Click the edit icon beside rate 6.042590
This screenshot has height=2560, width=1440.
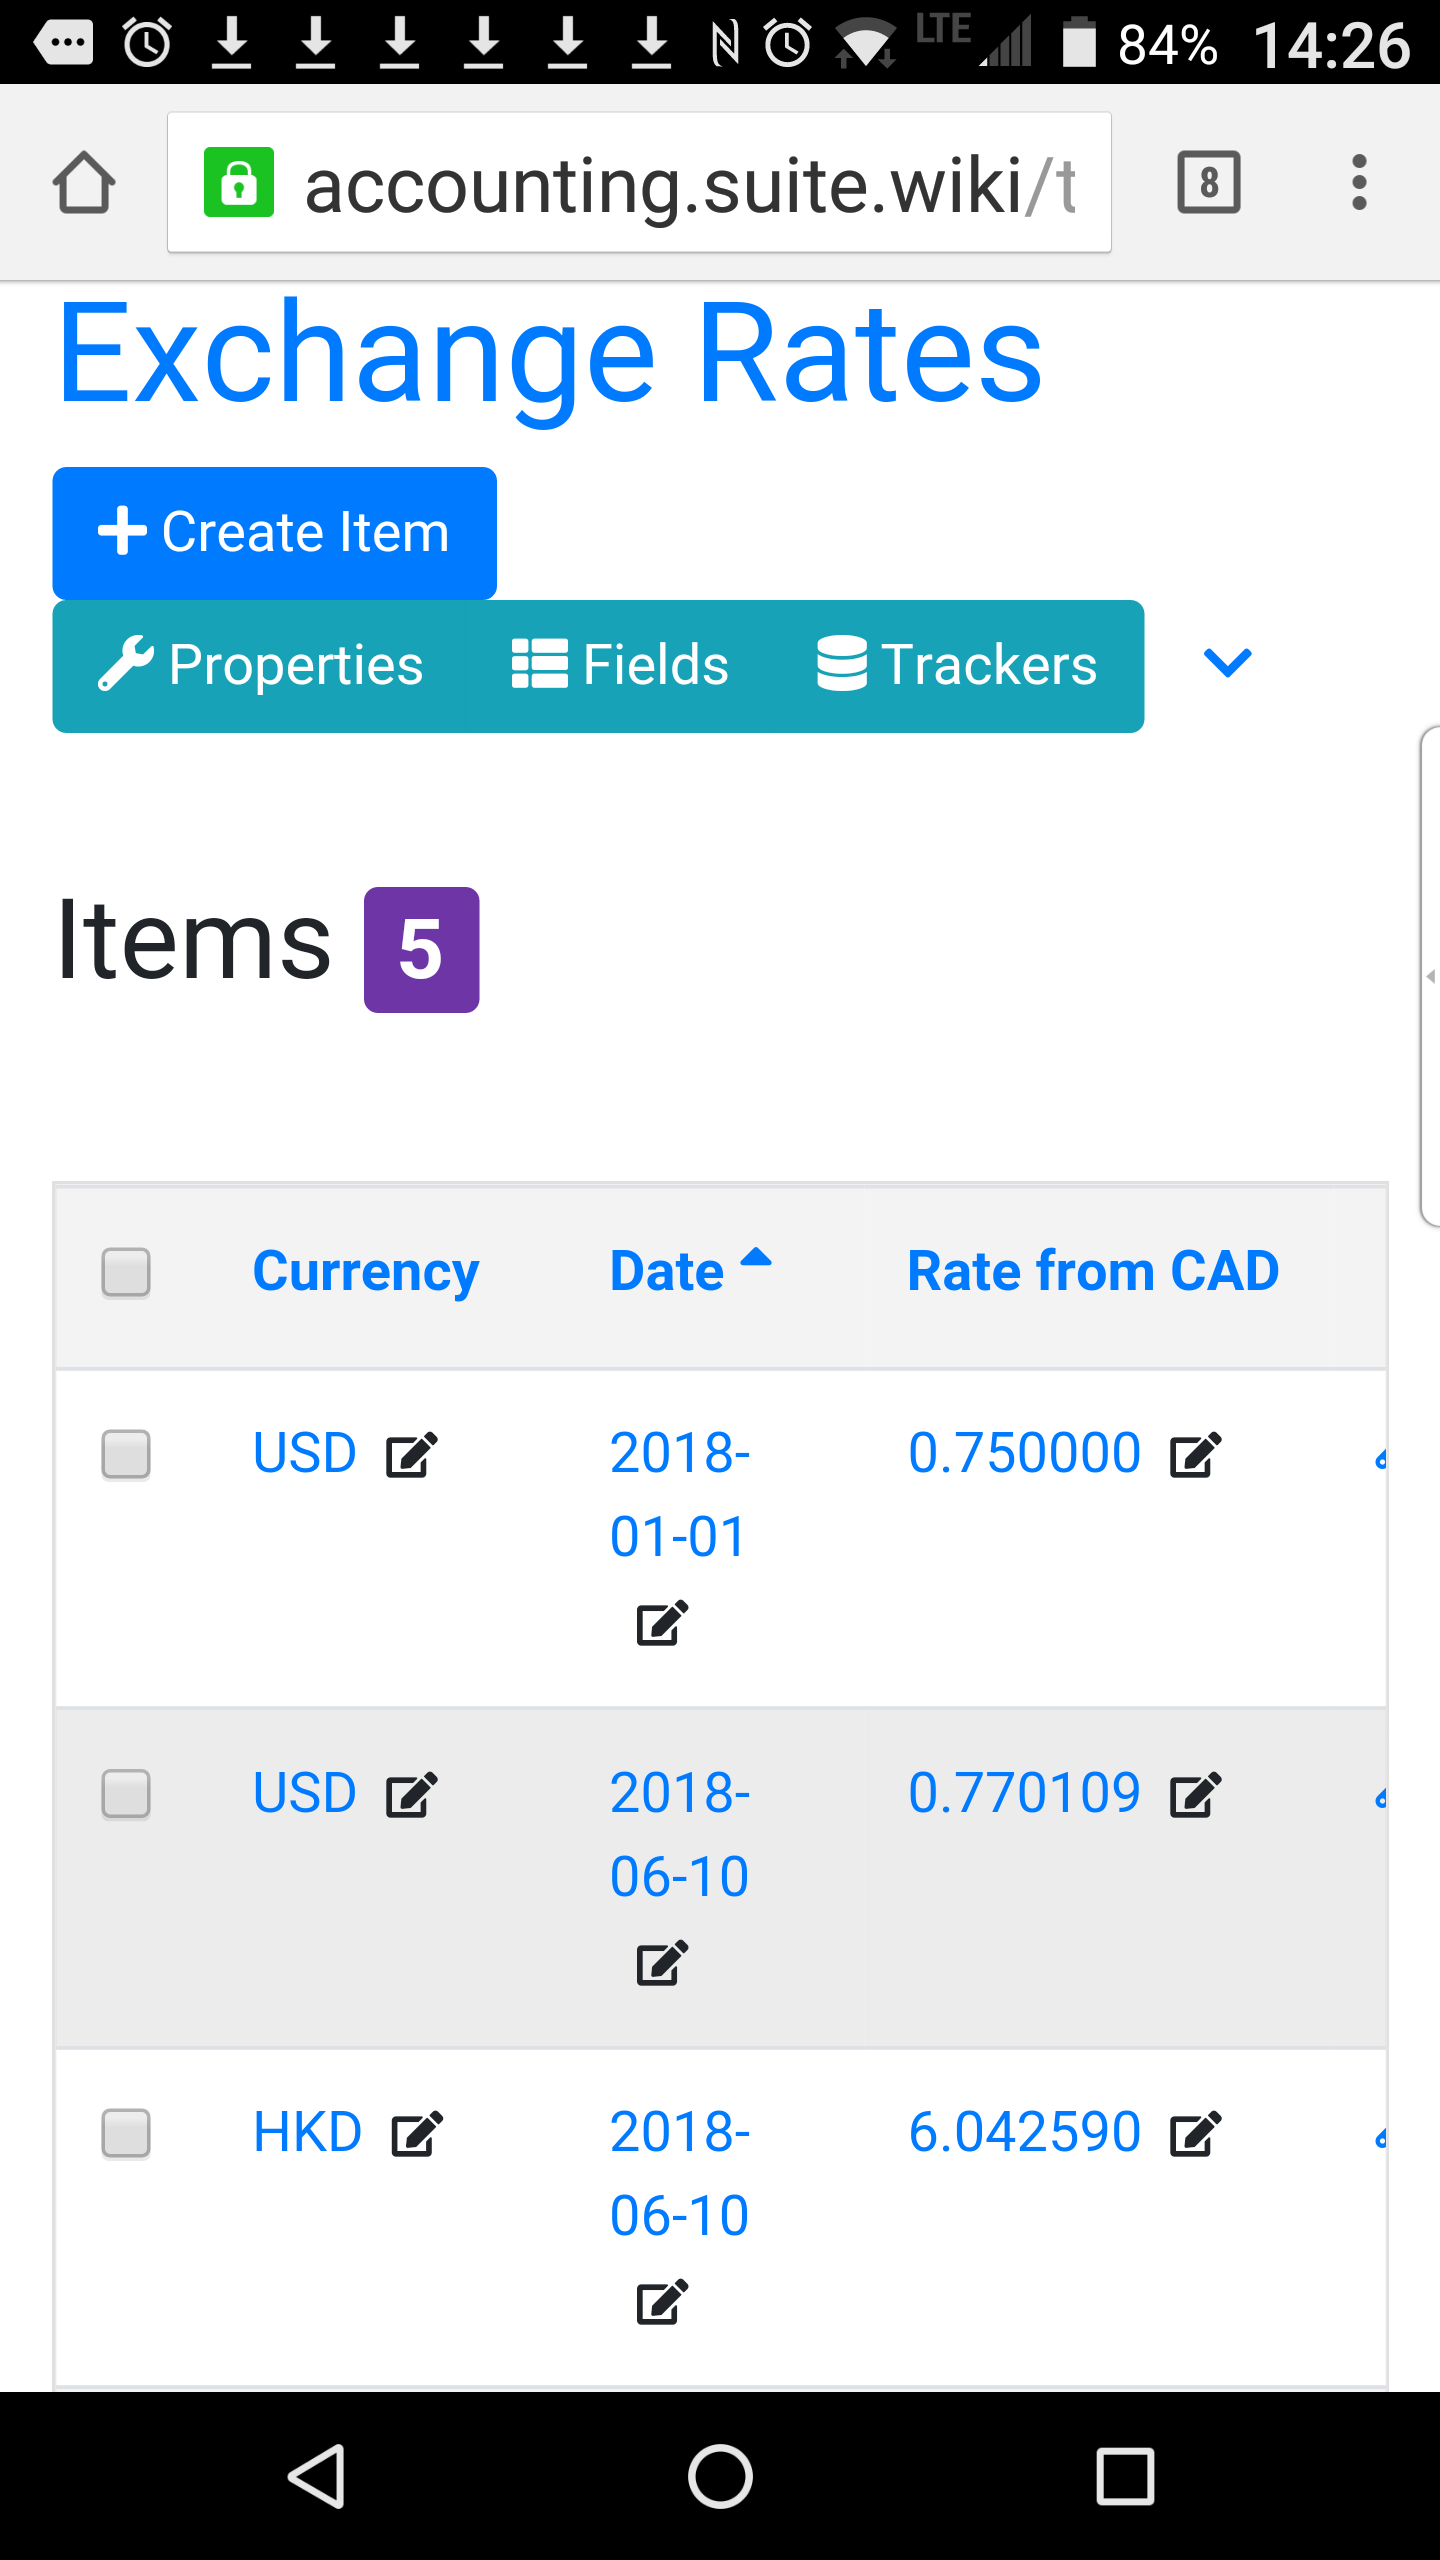click(x=1196, y=2133)
